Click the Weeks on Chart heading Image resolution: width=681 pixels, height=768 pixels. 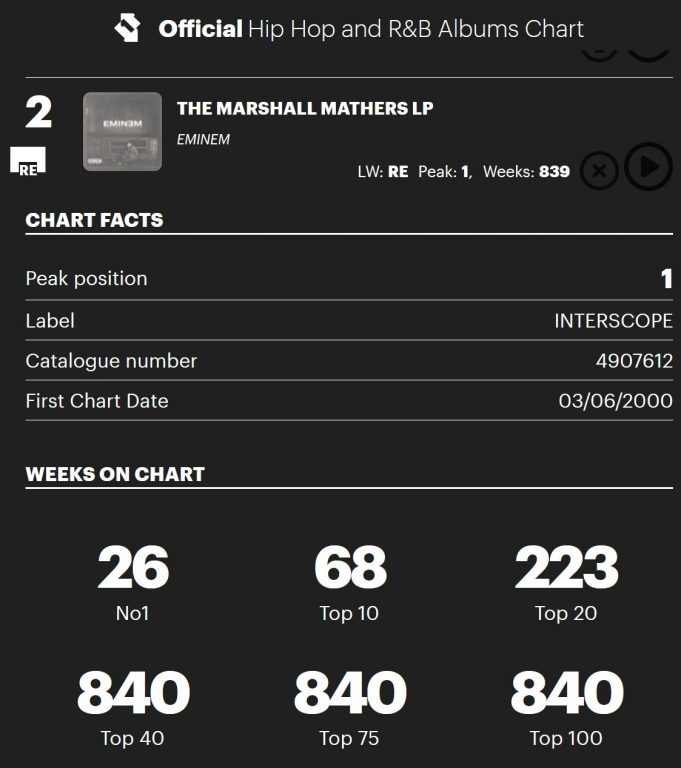point(115,474)
